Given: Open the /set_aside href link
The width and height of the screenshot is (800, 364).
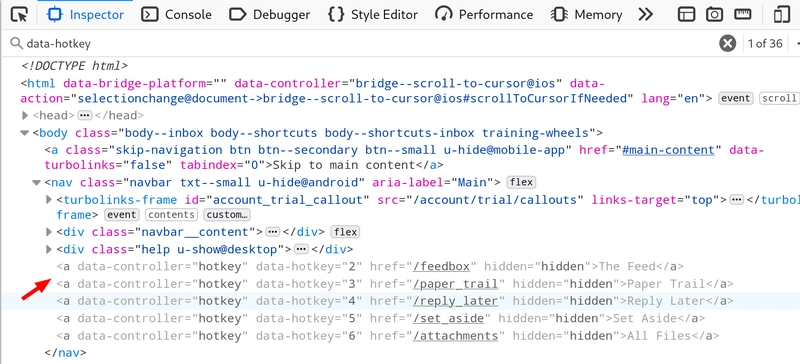Looking at the screenshot, I should pos(449,319).
